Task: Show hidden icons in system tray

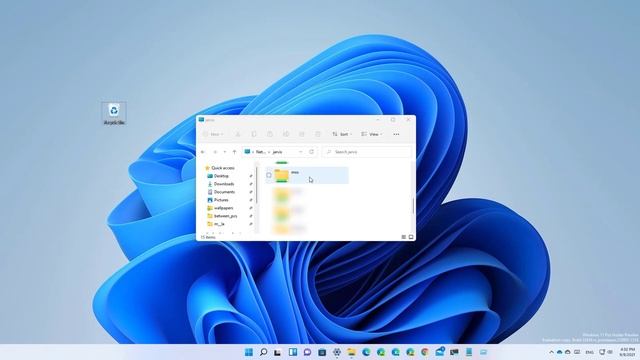Action: pyautogui.click(x=551, y=352)
